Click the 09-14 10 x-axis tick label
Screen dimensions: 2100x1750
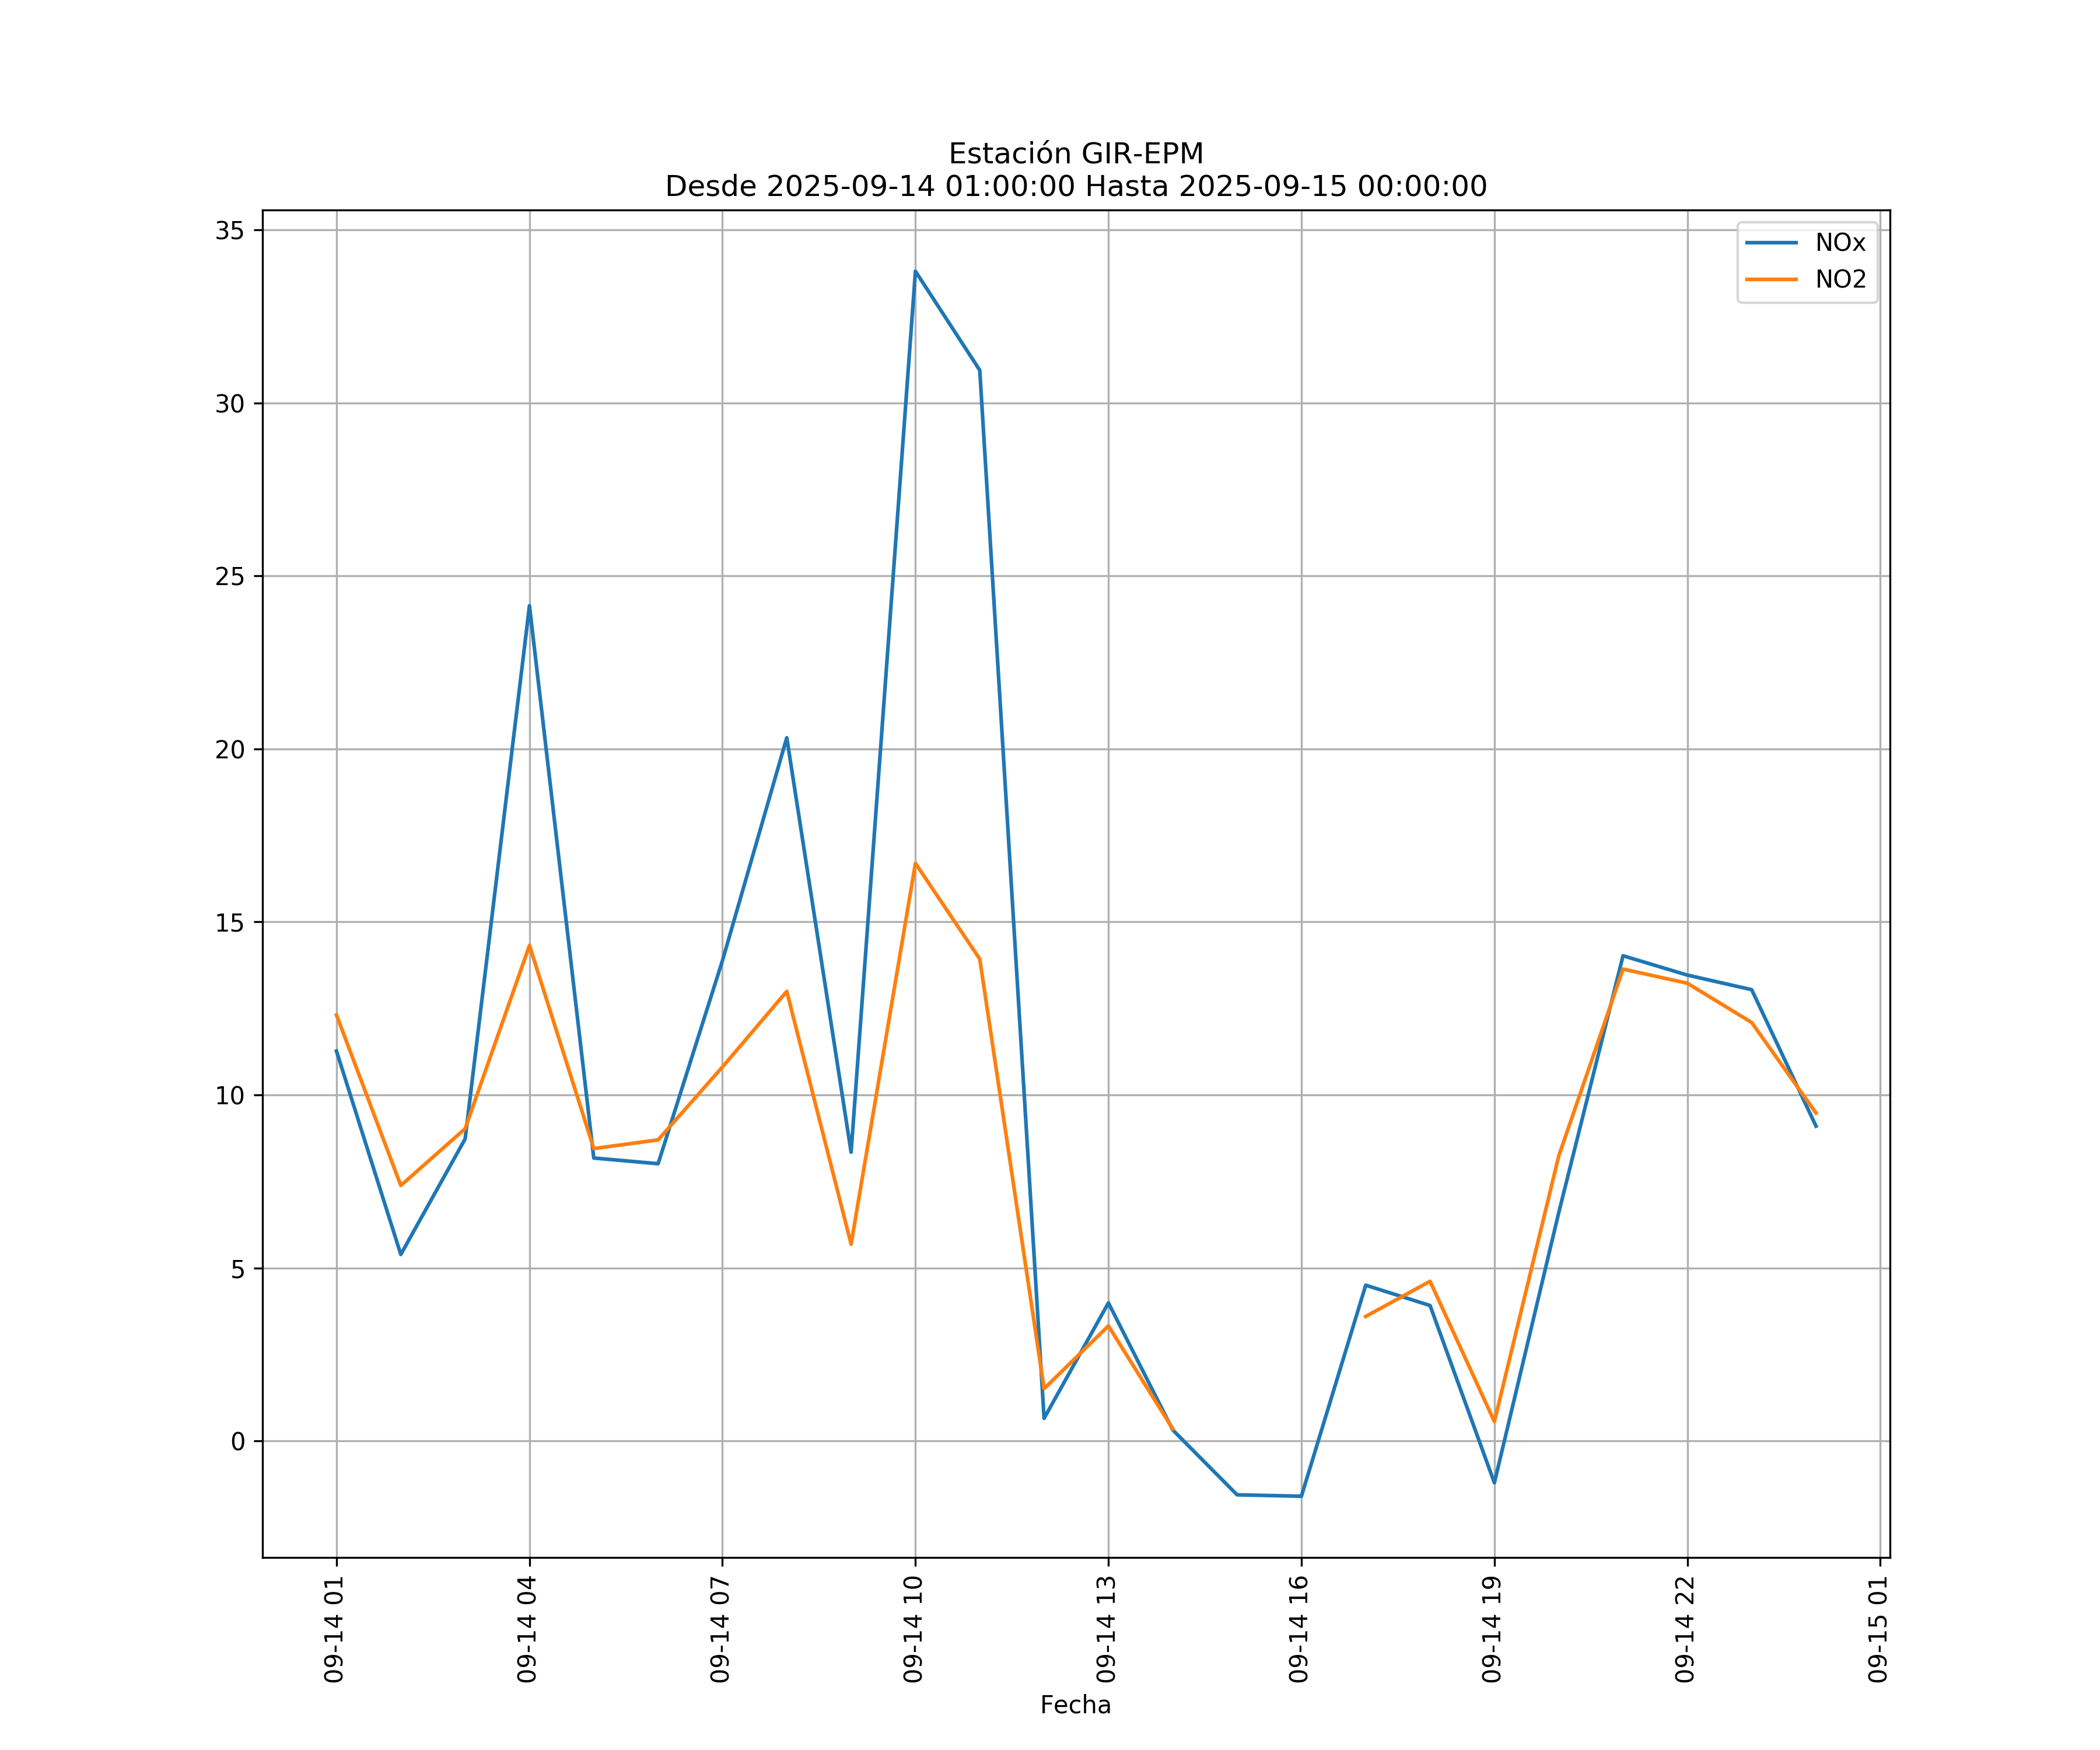pos(913,1629)
